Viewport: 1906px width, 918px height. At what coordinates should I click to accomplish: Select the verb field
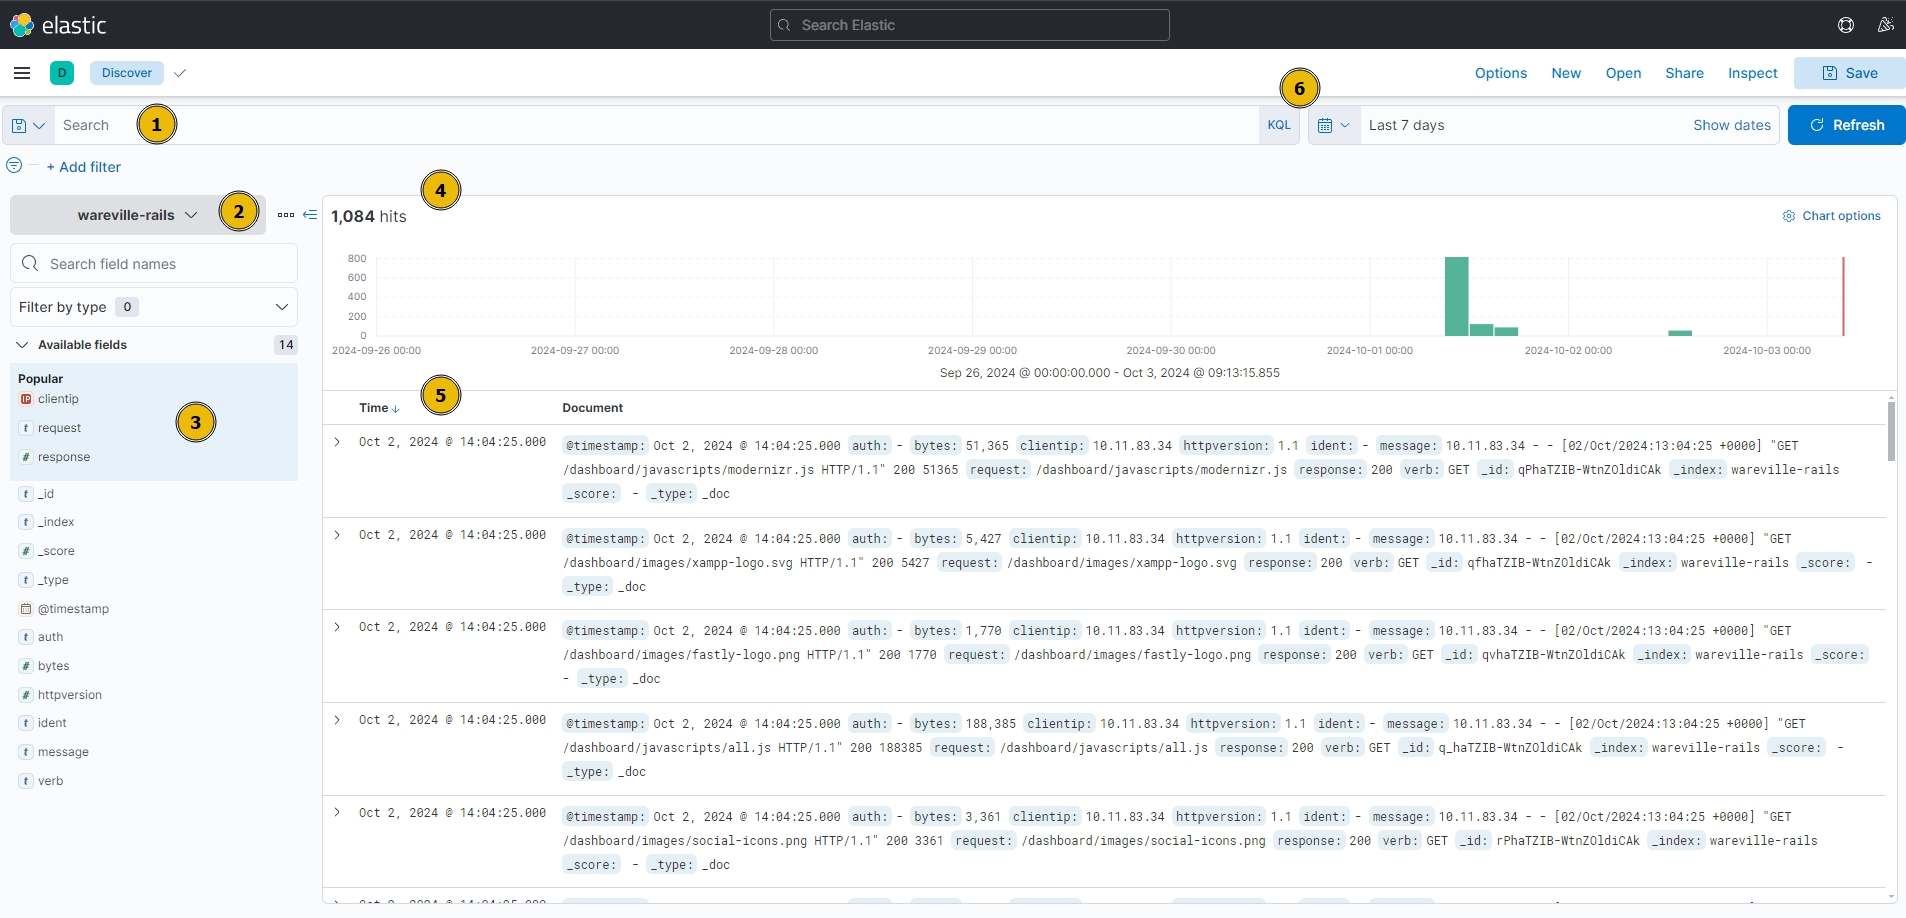click(x=50, y=781)
